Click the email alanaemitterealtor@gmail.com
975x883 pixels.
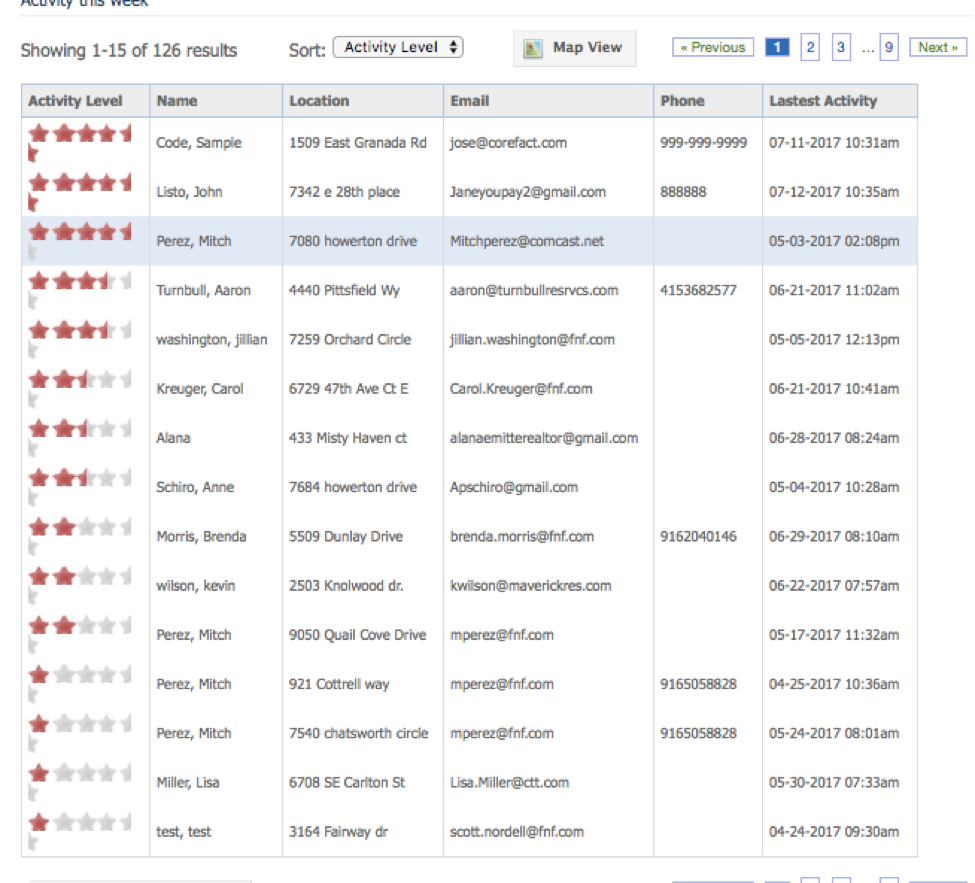tap(544, 438)
